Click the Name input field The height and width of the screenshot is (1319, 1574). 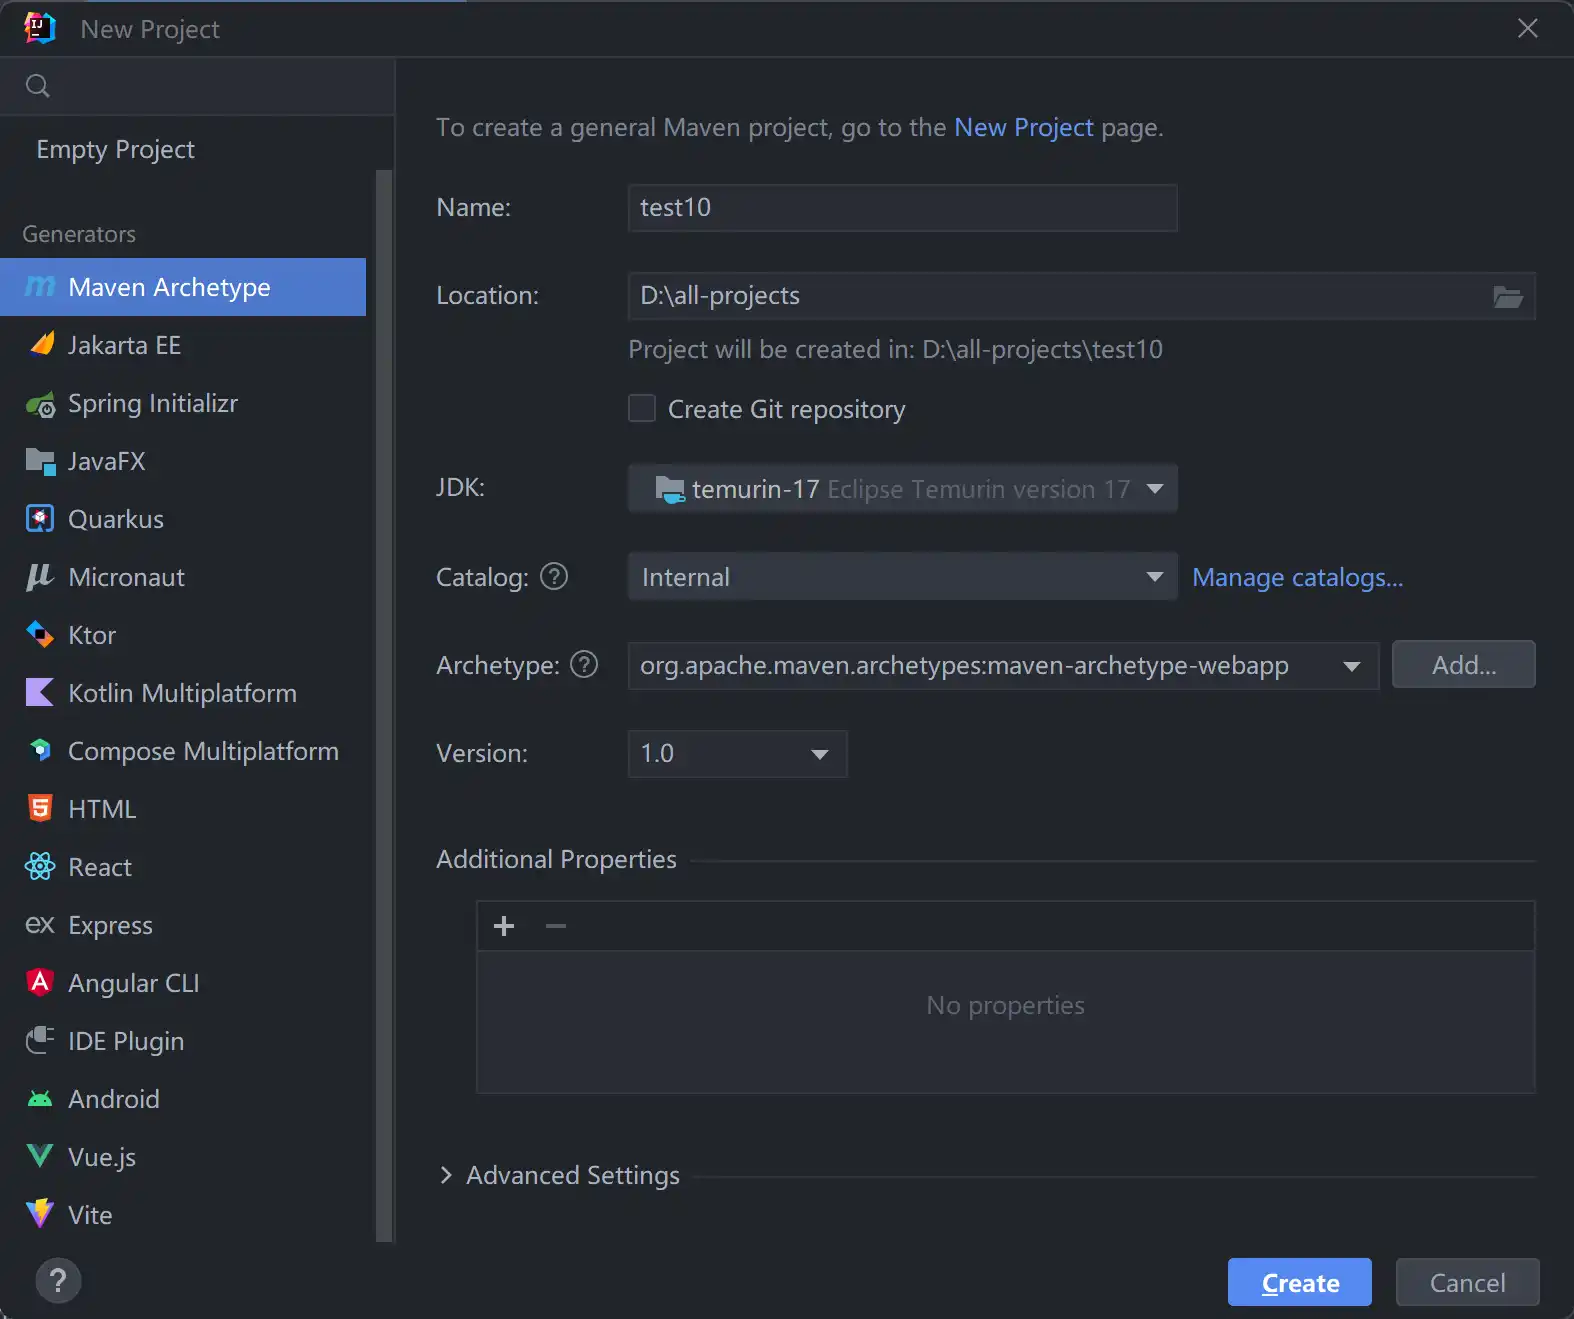point(902,207)
